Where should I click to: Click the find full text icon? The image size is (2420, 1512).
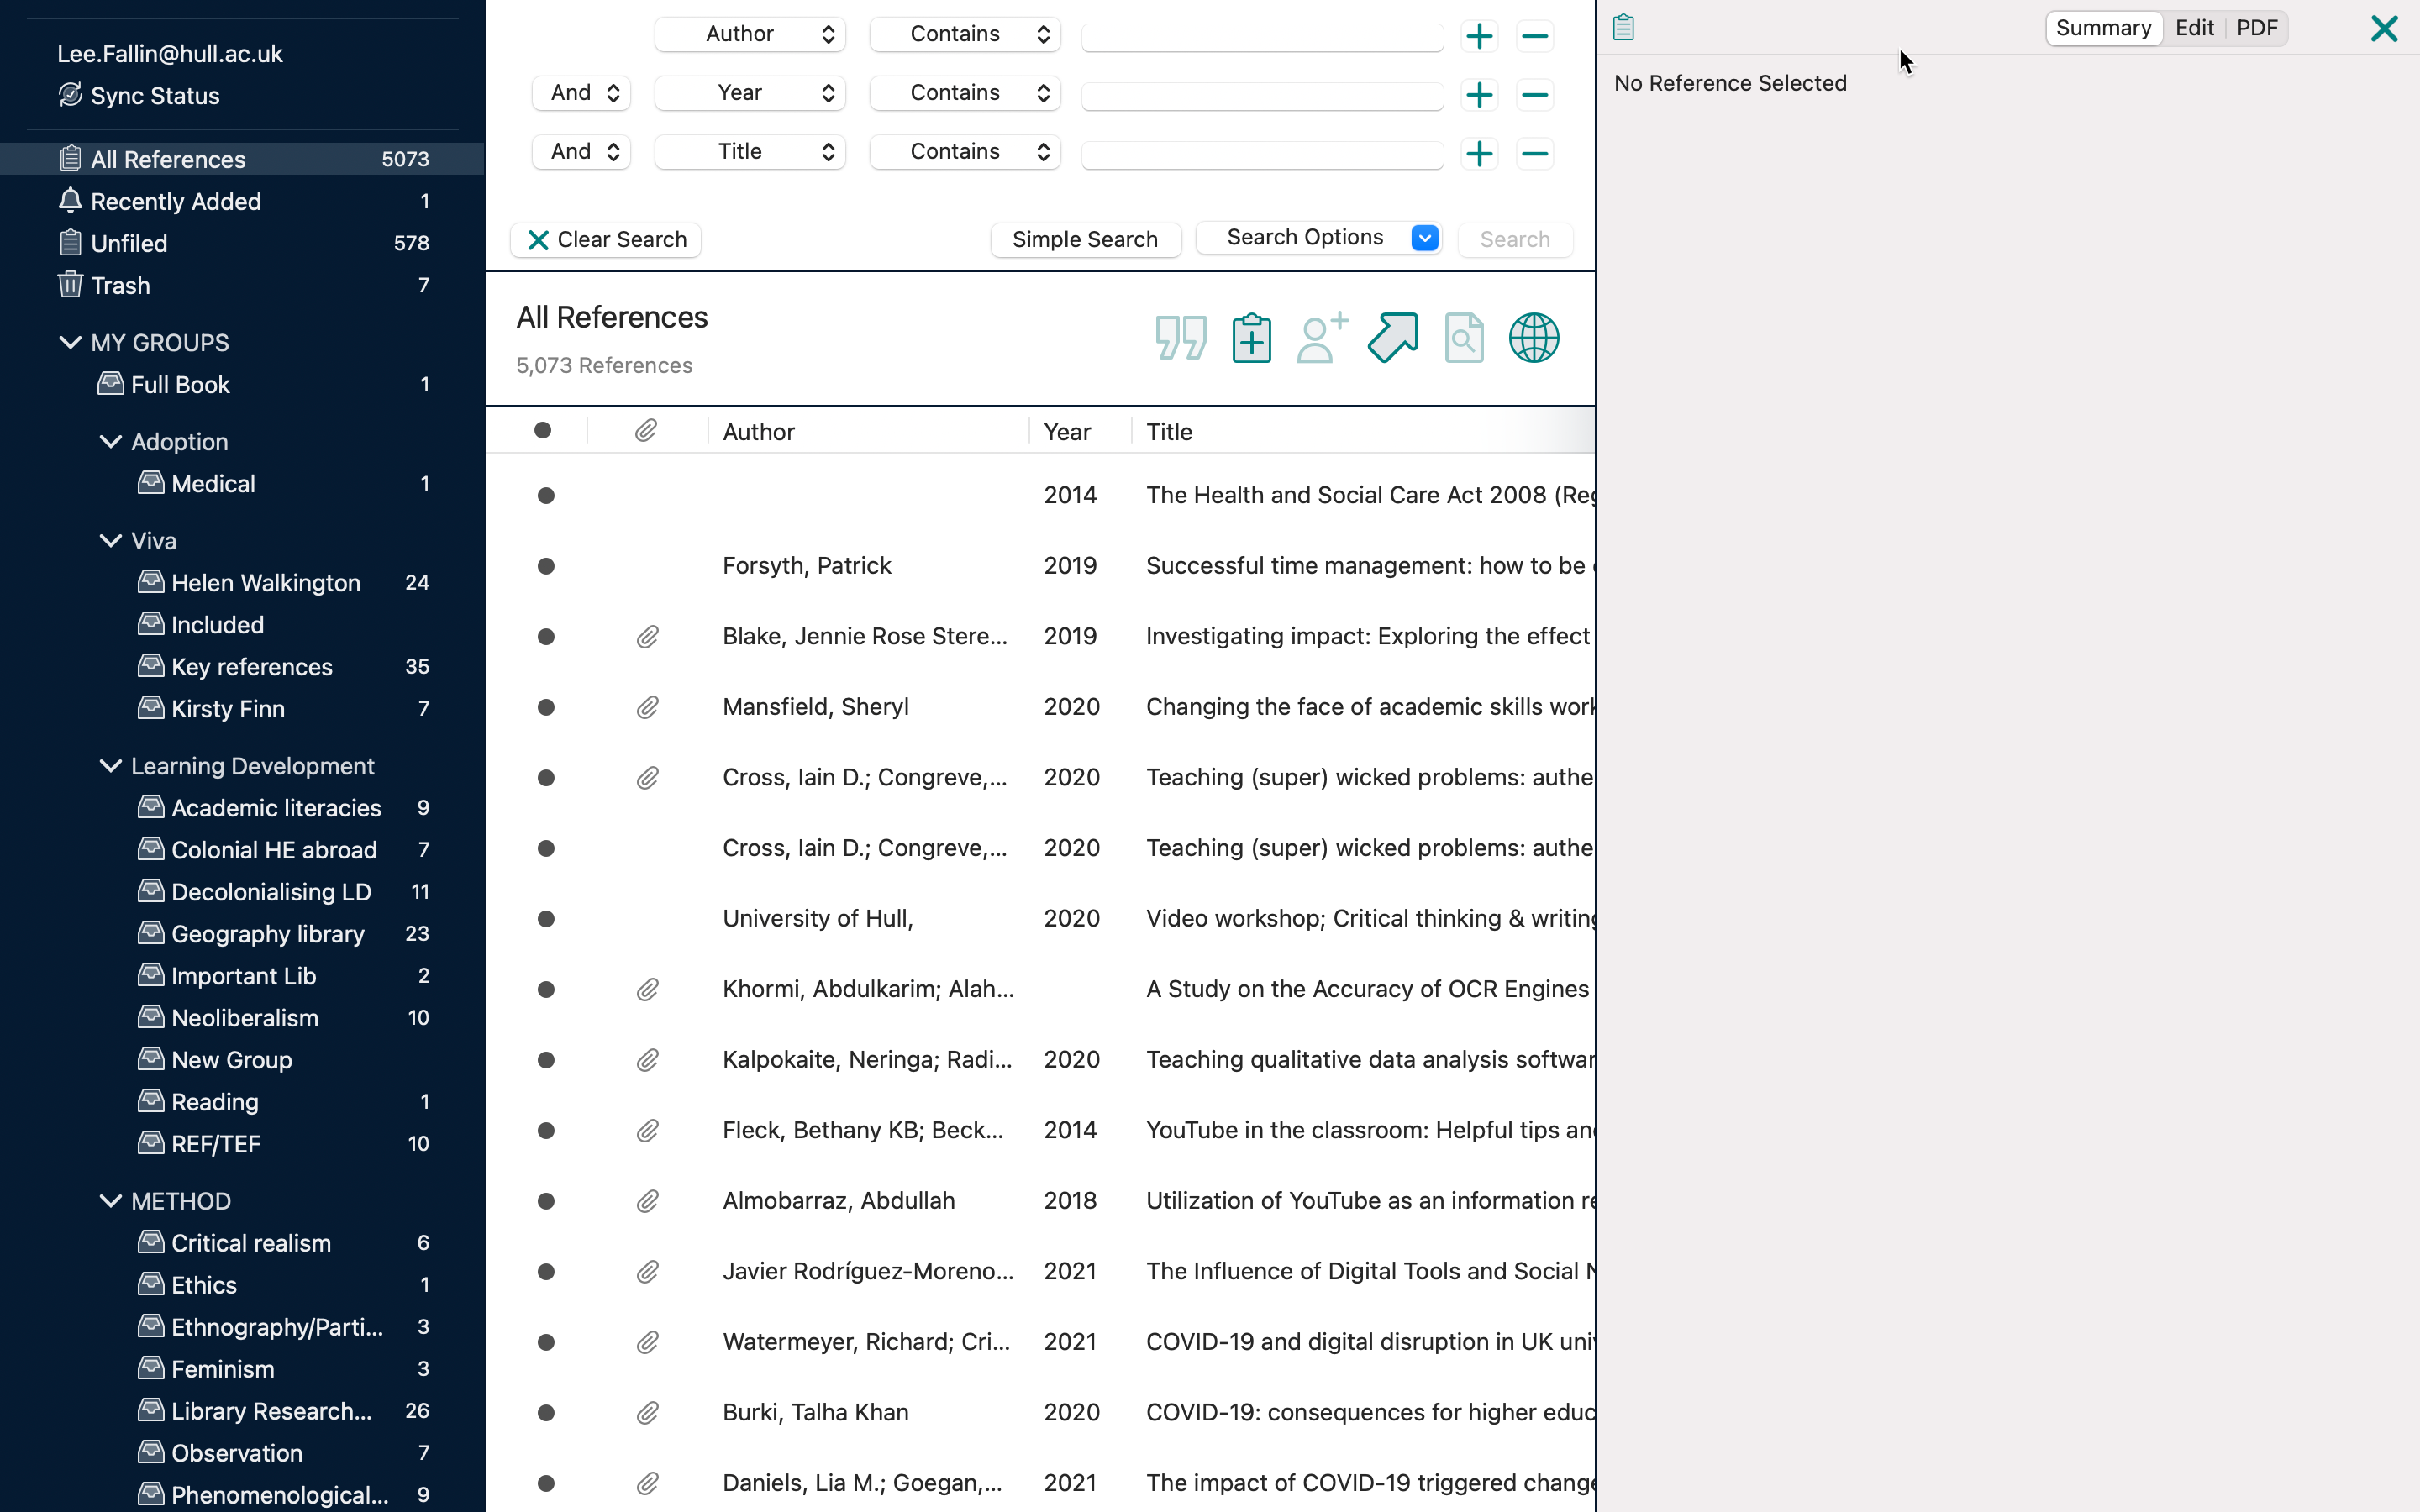[1464, 338]
